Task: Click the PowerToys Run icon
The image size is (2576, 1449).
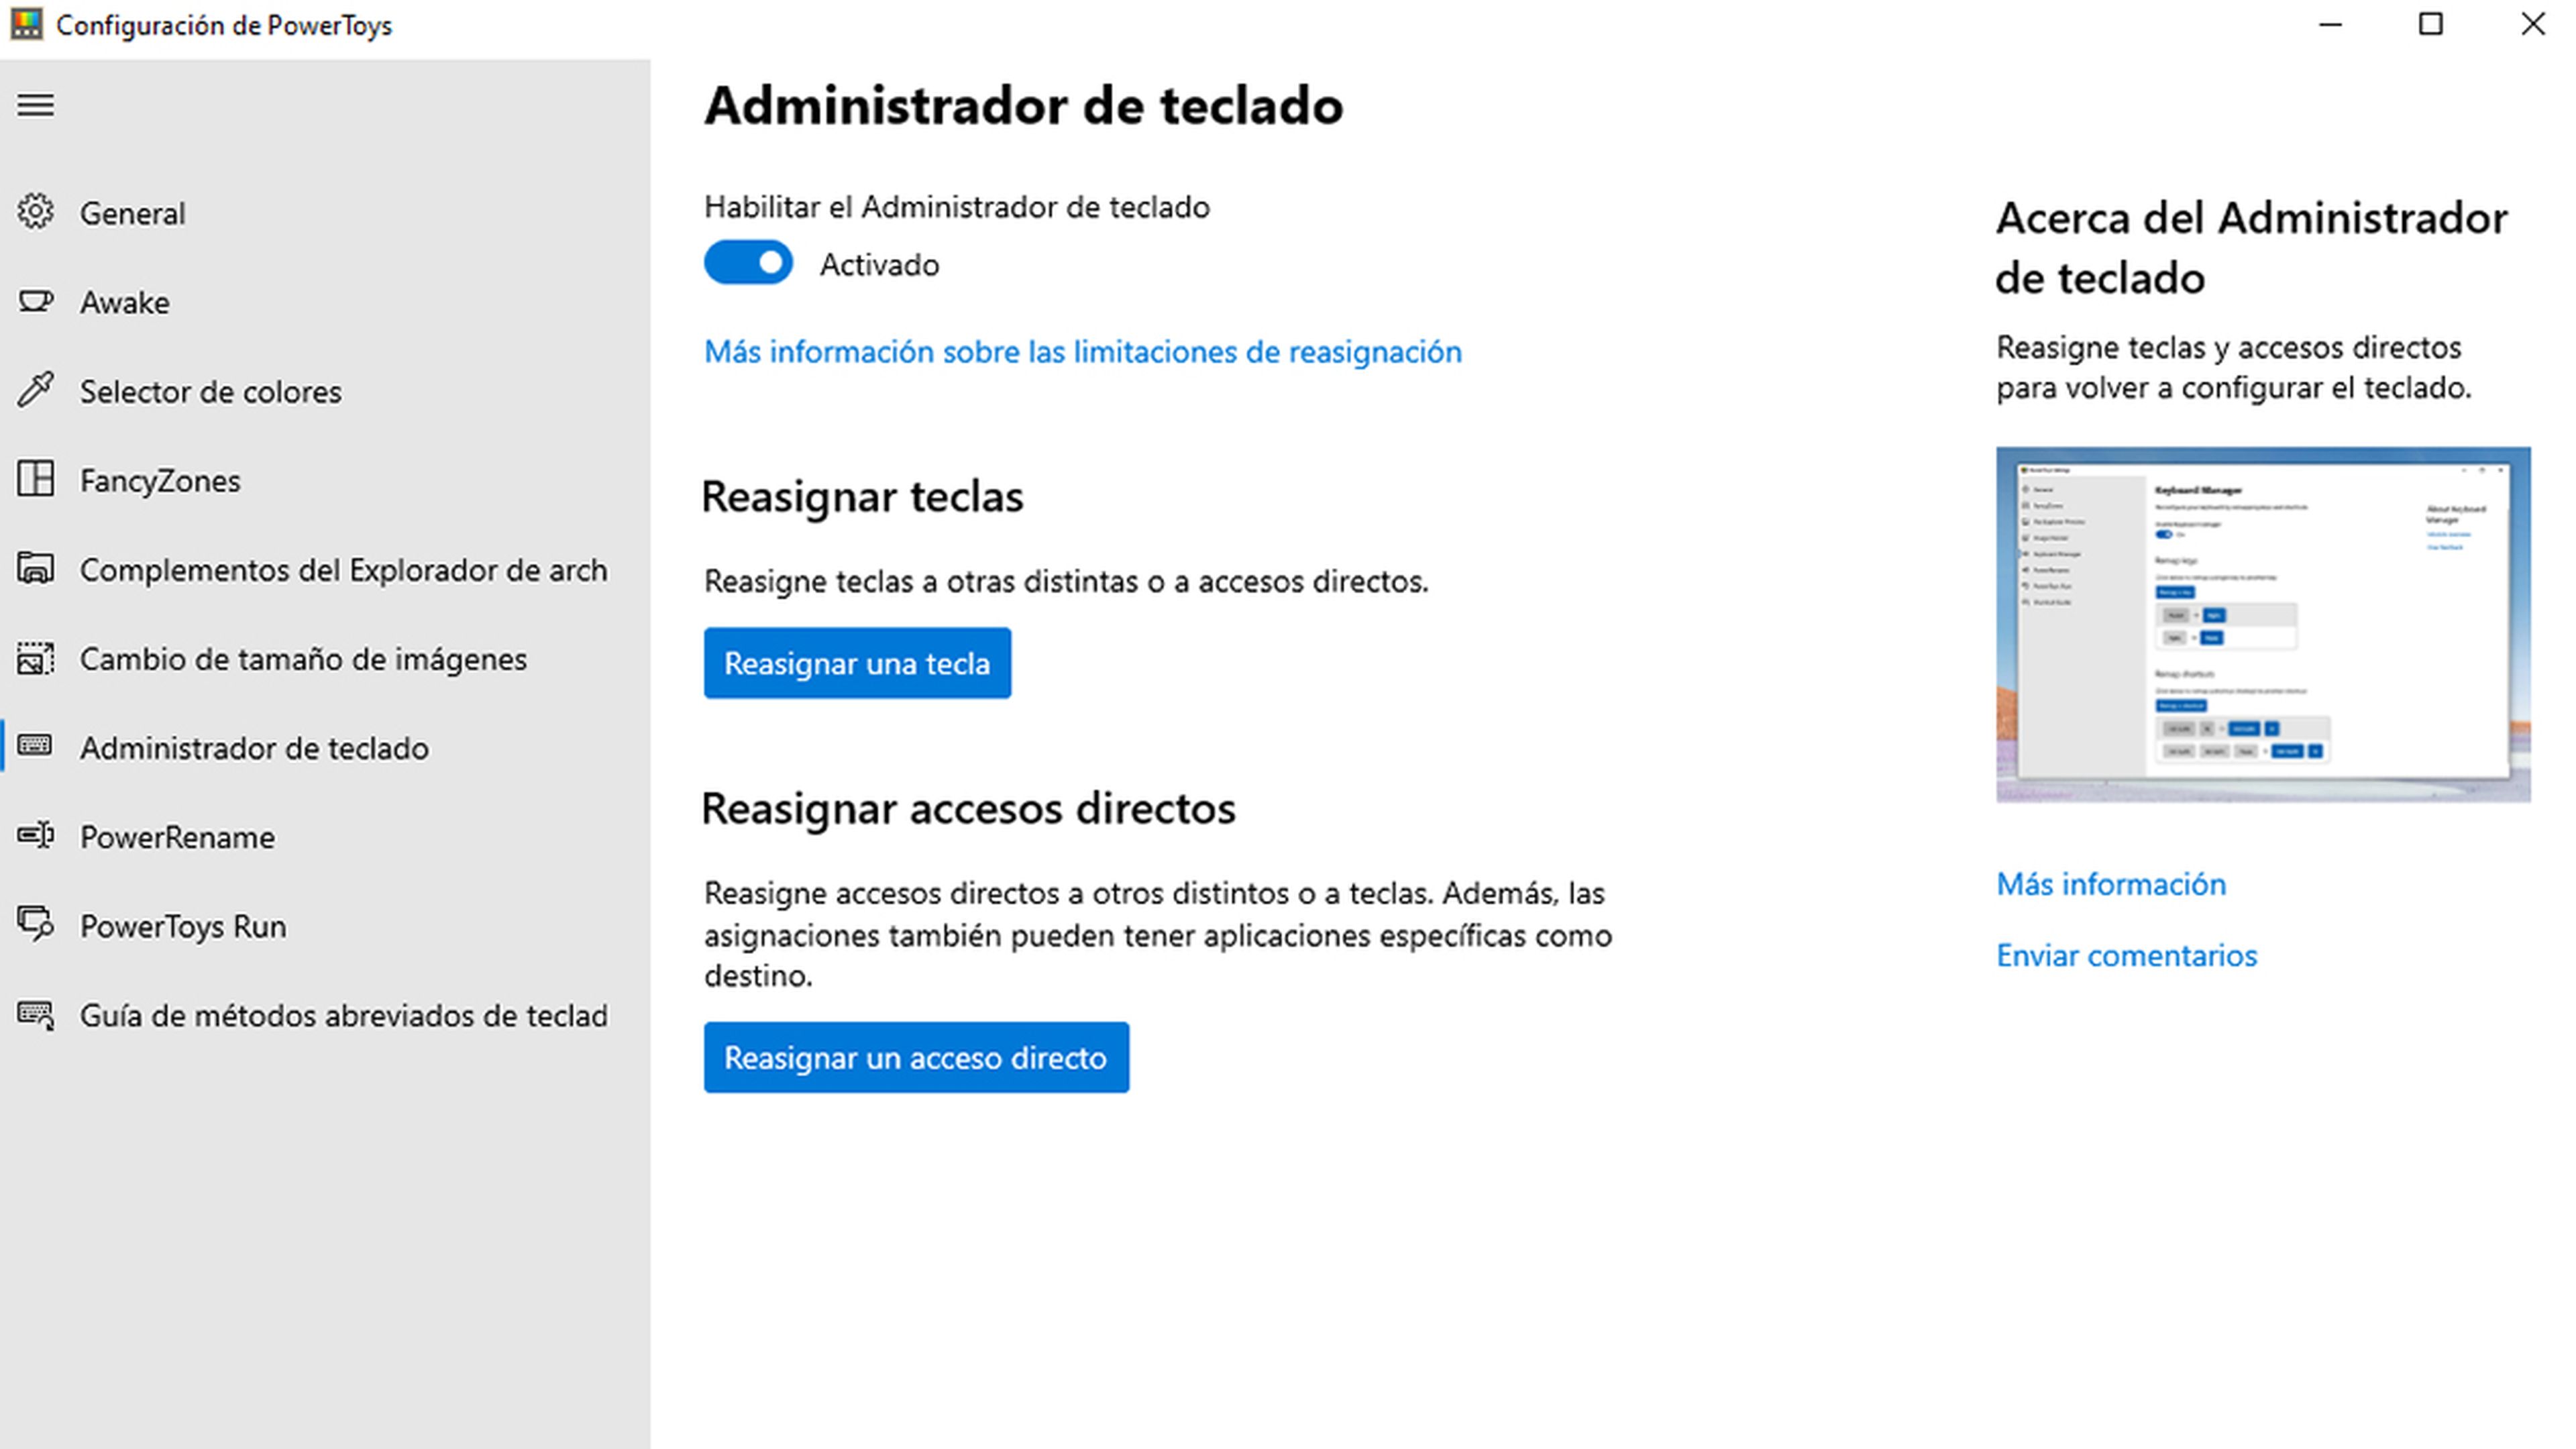Action: [35, 924]
